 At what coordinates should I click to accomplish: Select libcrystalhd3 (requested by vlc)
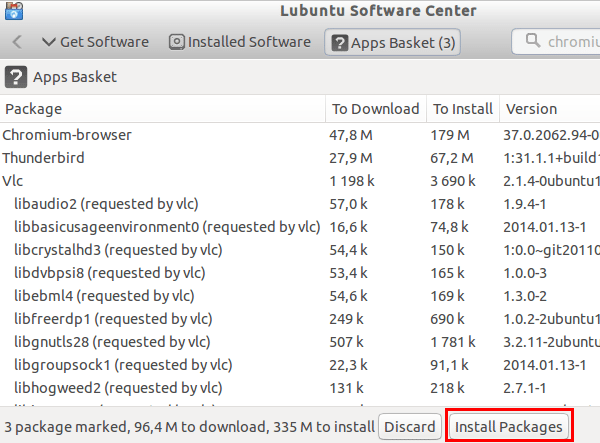[300, 250]
